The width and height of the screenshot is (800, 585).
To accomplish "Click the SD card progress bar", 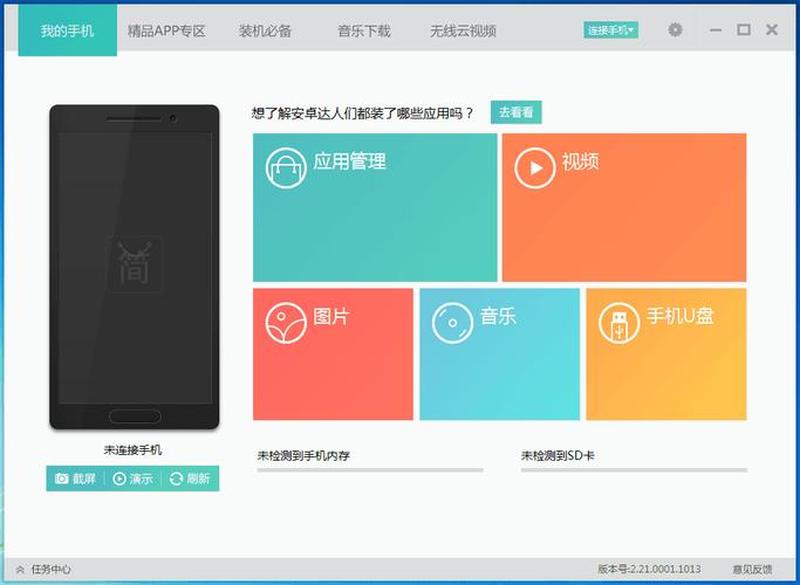I will 634,470.
